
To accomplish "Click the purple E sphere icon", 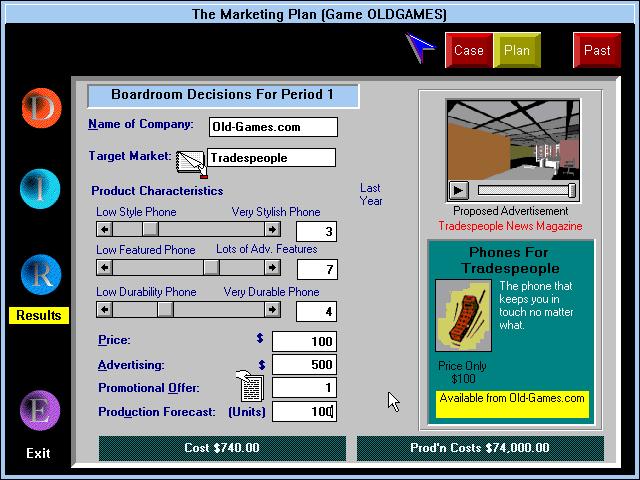I will (40, 410).
